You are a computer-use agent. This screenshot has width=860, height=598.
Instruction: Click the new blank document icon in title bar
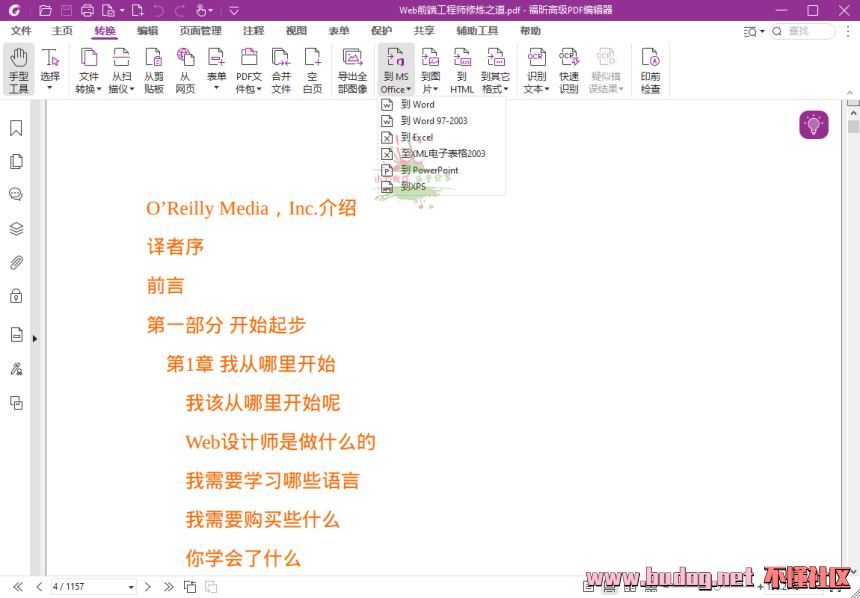click(x=138, y=10)
